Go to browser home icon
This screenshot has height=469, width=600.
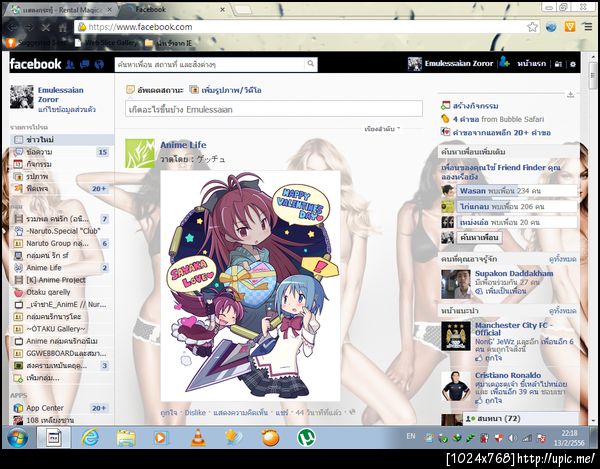[x=62, y=27]
